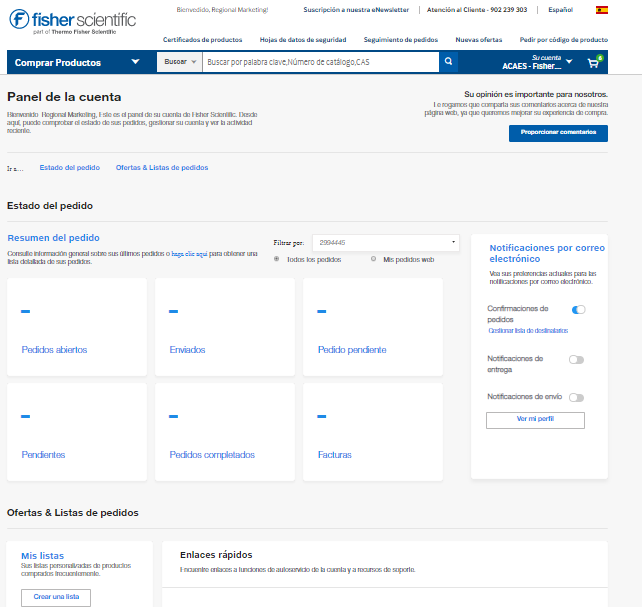The width and height of the screenshot is (642, 607).
Task: Enable Notificaciones de entrega switch
Action: click(x=576, y=359)
